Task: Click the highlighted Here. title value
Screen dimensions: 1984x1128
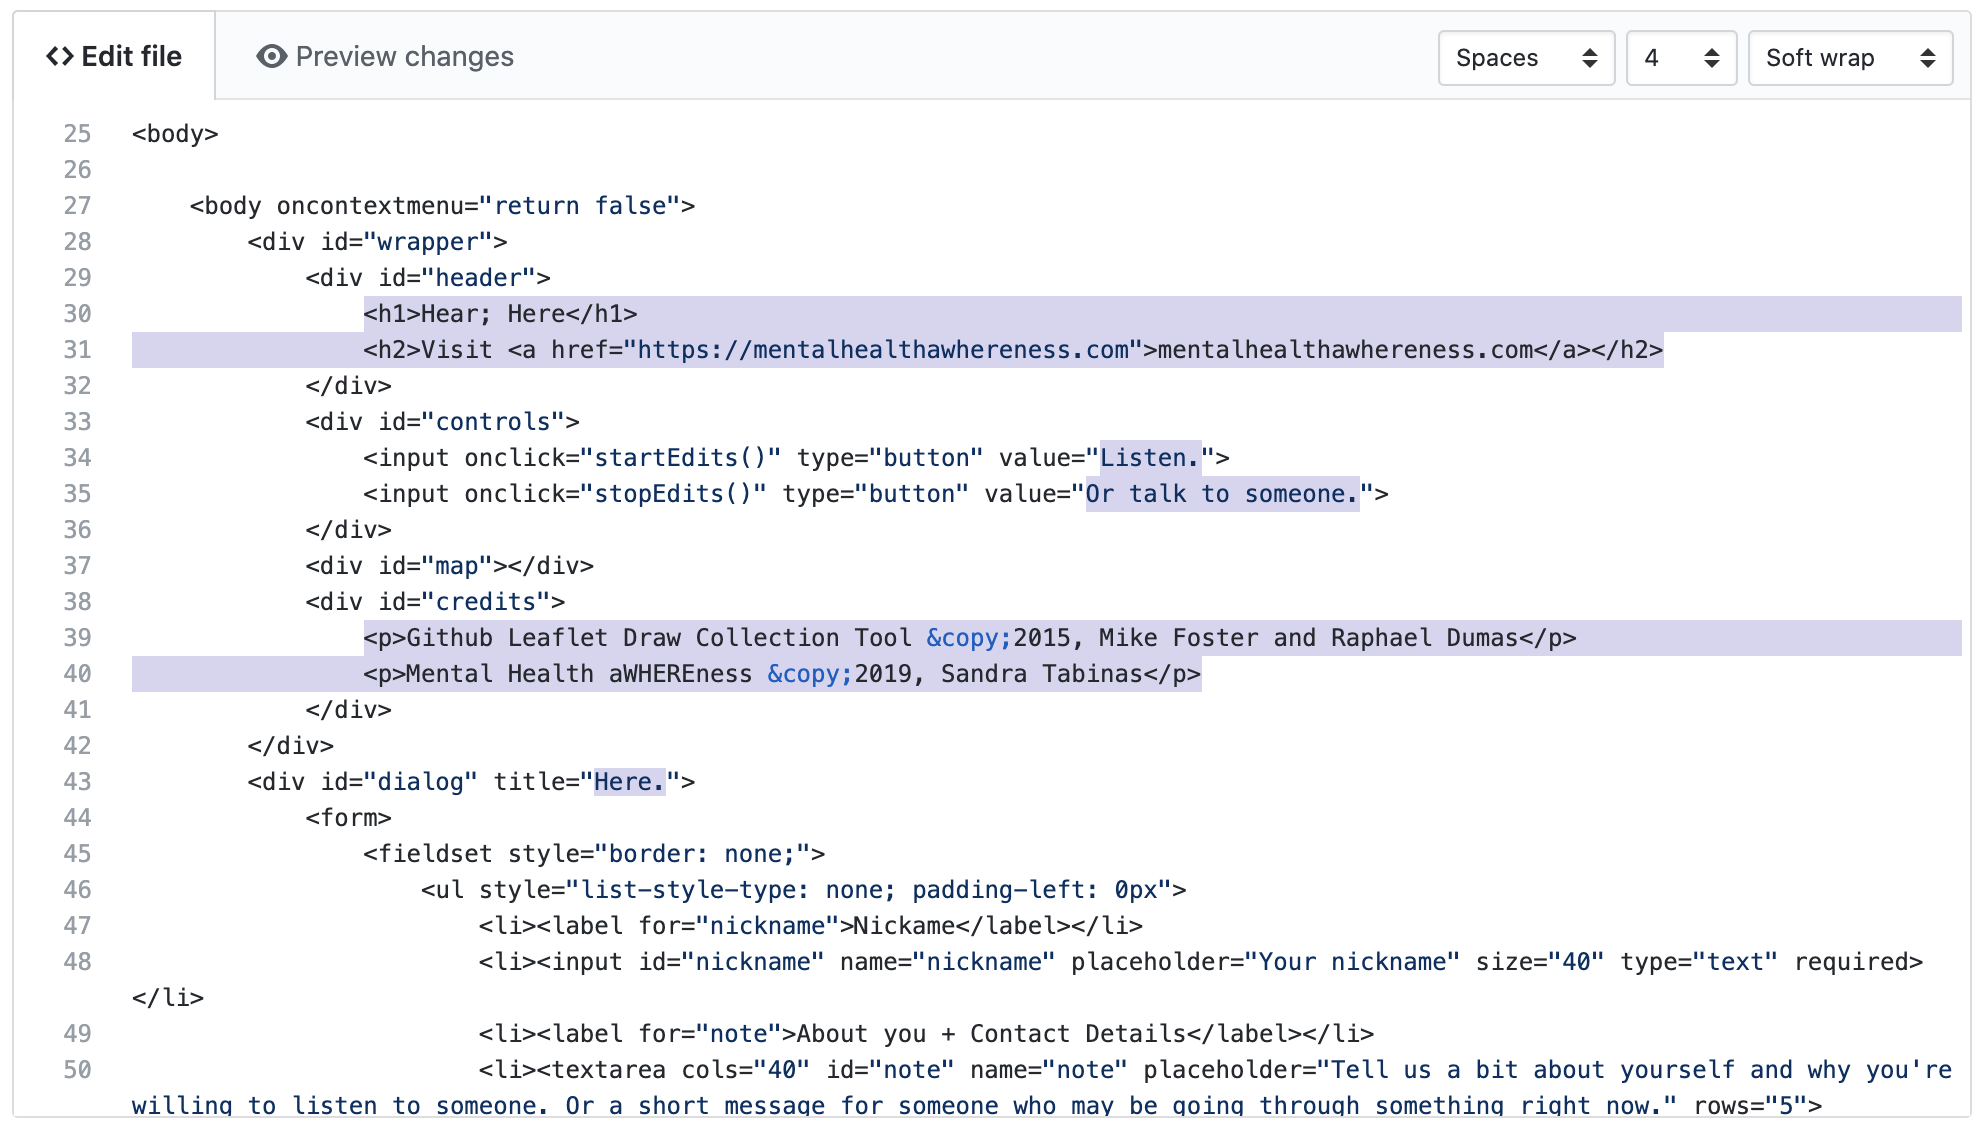Action: click(629, 782)
